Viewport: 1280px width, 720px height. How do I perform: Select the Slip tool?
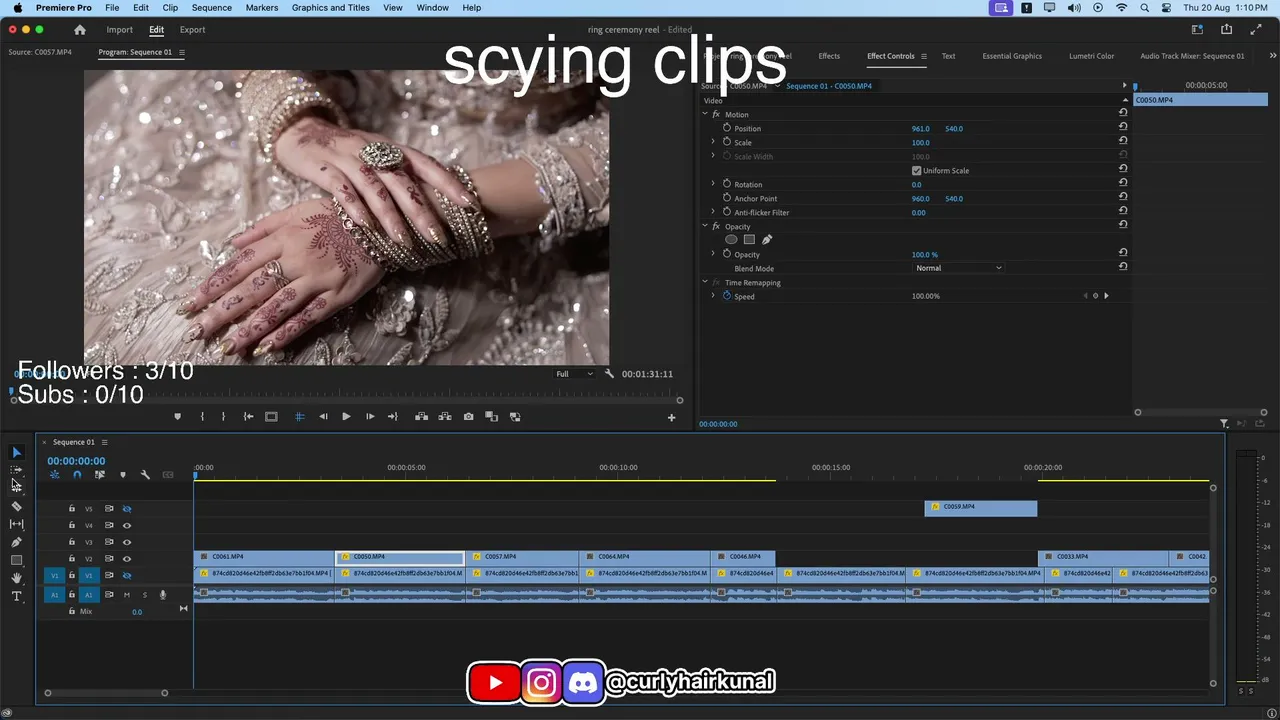16,524
